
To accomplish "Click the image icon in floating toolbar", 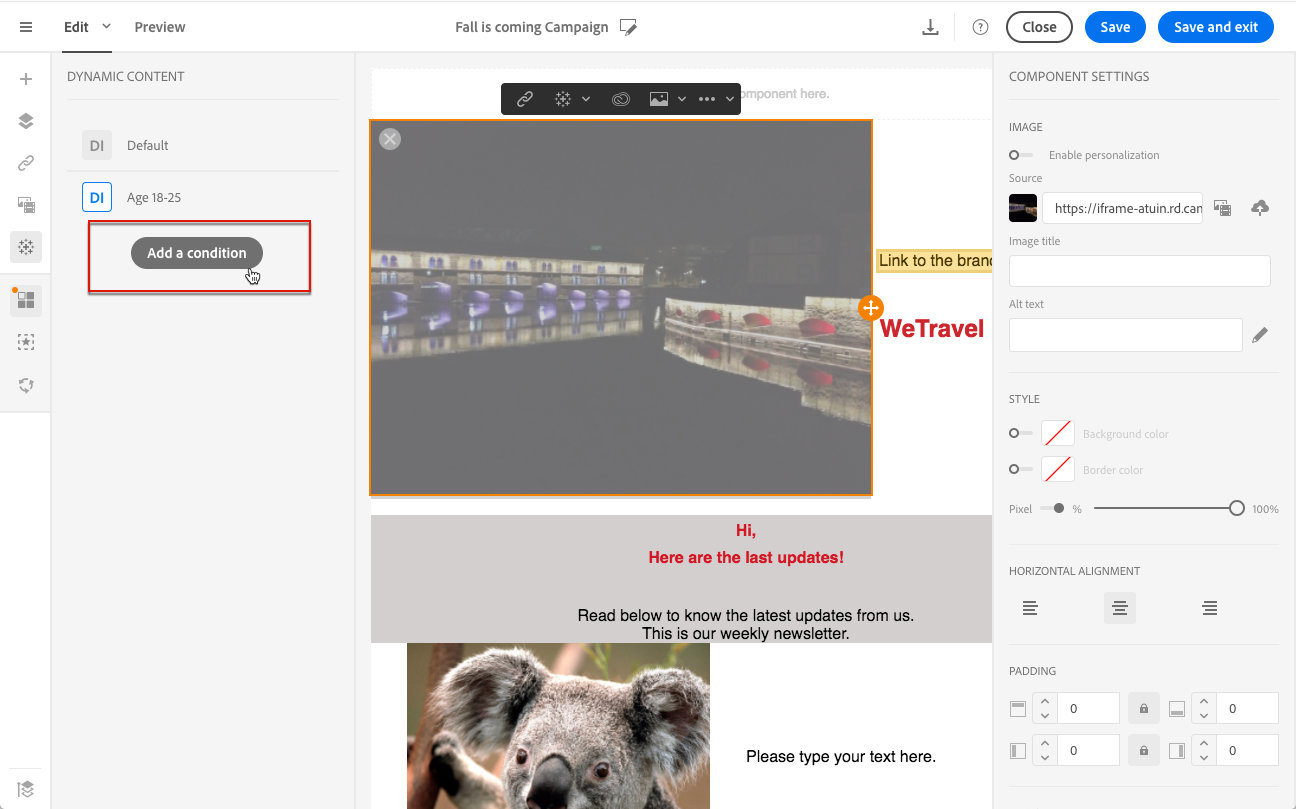I will (x=659, y=99).
